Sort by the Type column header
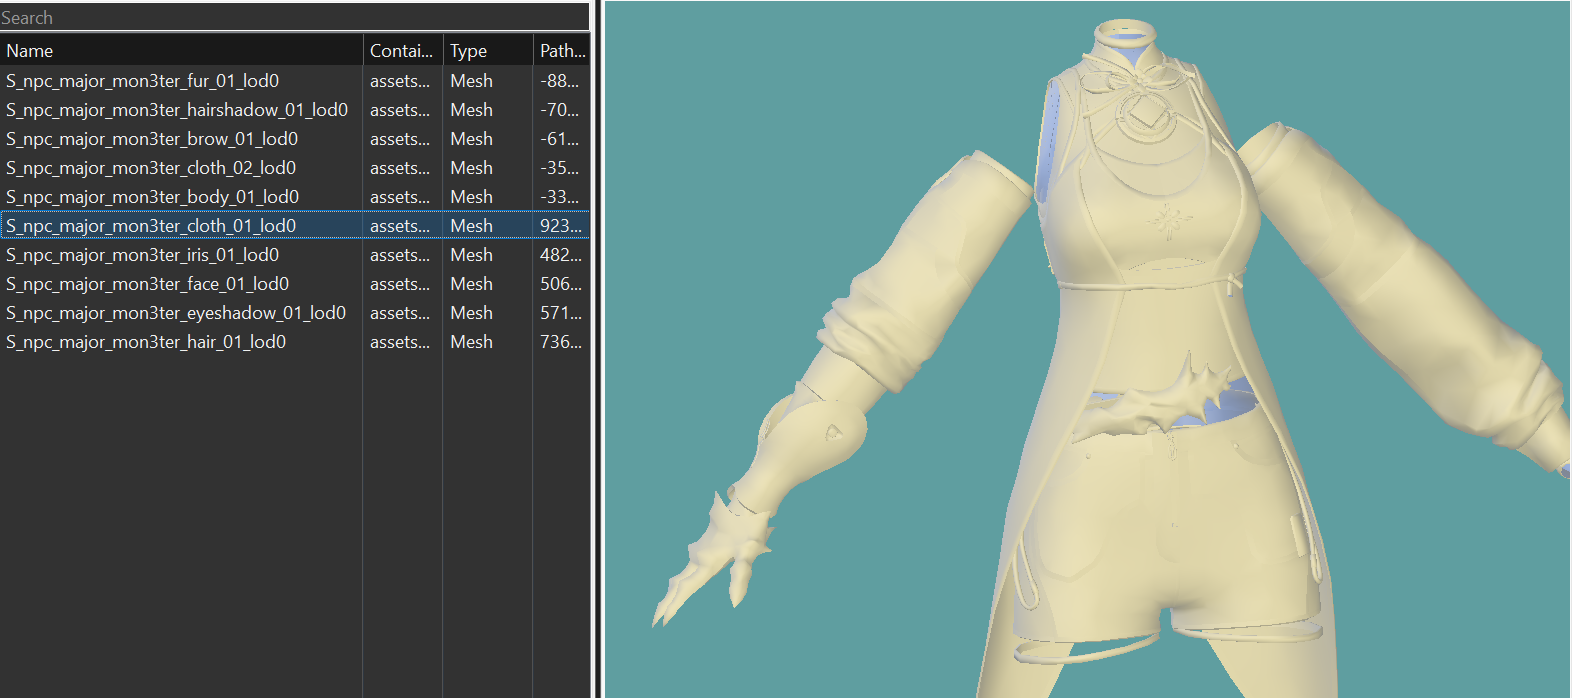1572x698 pixels. [488, 50]
